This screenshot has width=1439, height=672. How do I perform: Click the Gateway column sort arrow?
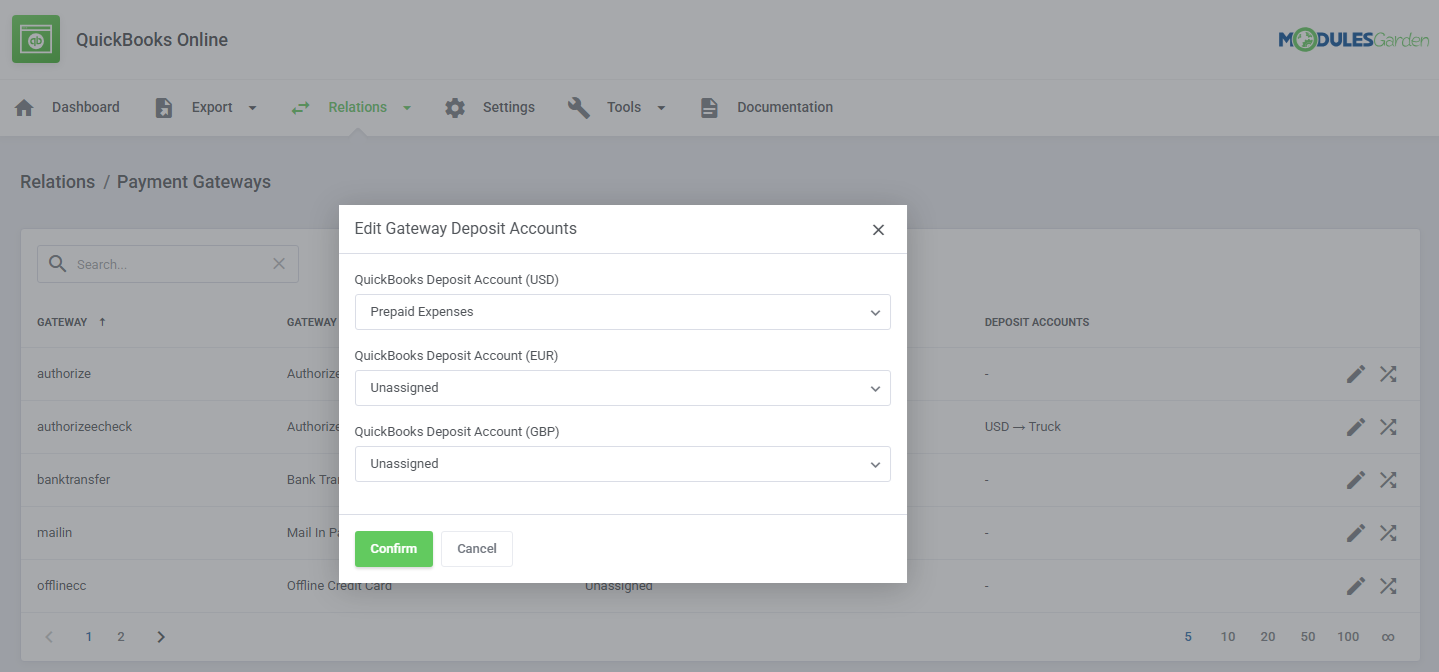[102, 322]
